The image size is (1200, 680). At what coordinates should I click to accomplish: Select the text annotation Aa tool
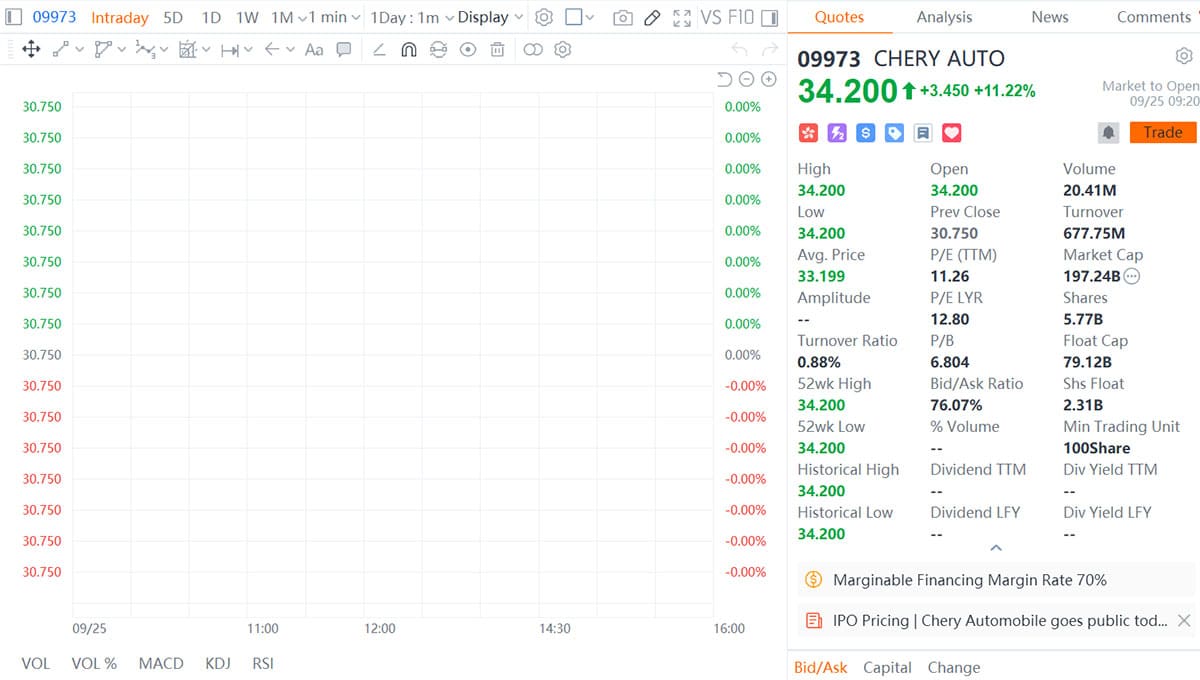point(312,49)
